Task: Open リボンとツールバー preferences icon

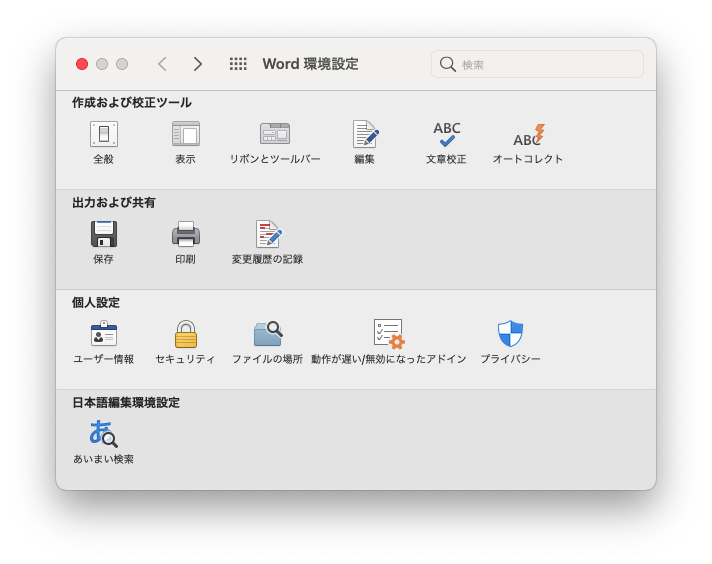Action: [275, 134]
